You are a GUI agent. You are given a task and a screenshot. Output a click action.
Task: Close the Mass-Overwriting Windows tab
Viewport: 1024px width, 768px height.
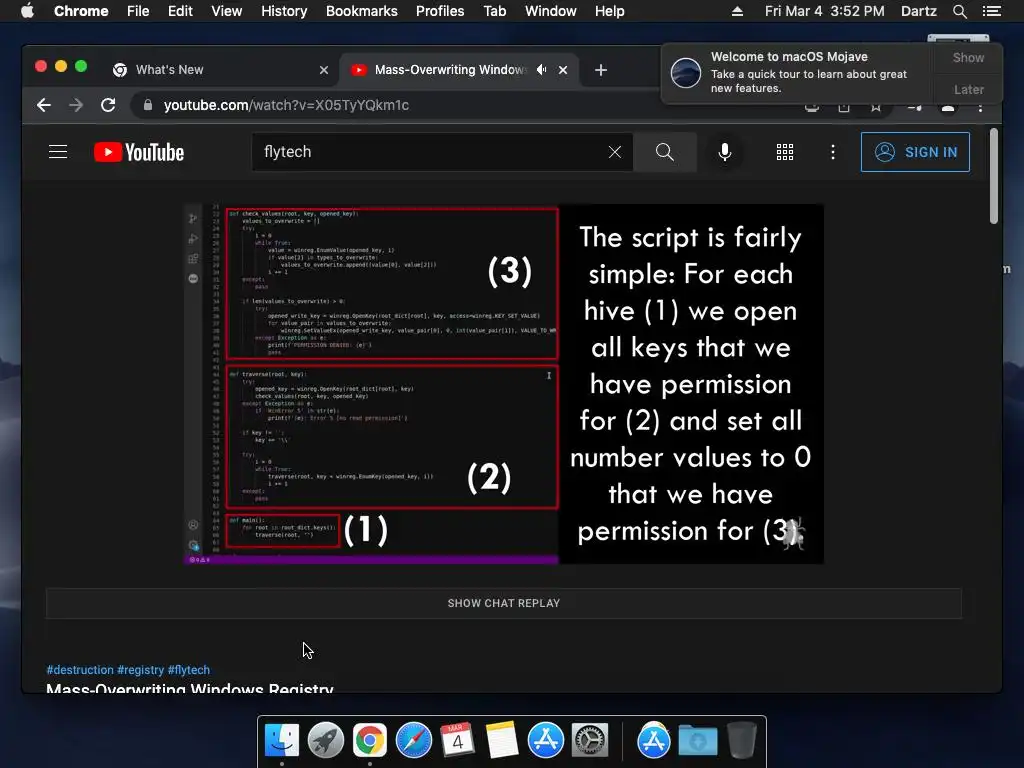[x=563, y=70]
